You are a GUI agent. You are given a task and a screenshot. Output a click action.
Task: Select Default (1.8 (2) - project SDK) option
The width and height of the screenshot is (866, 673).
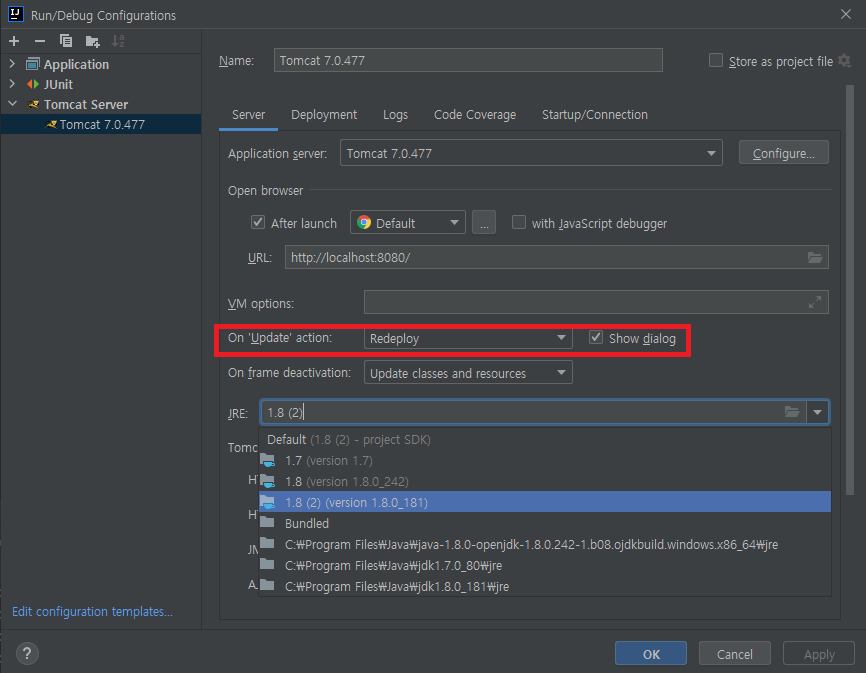coord(545,439)
